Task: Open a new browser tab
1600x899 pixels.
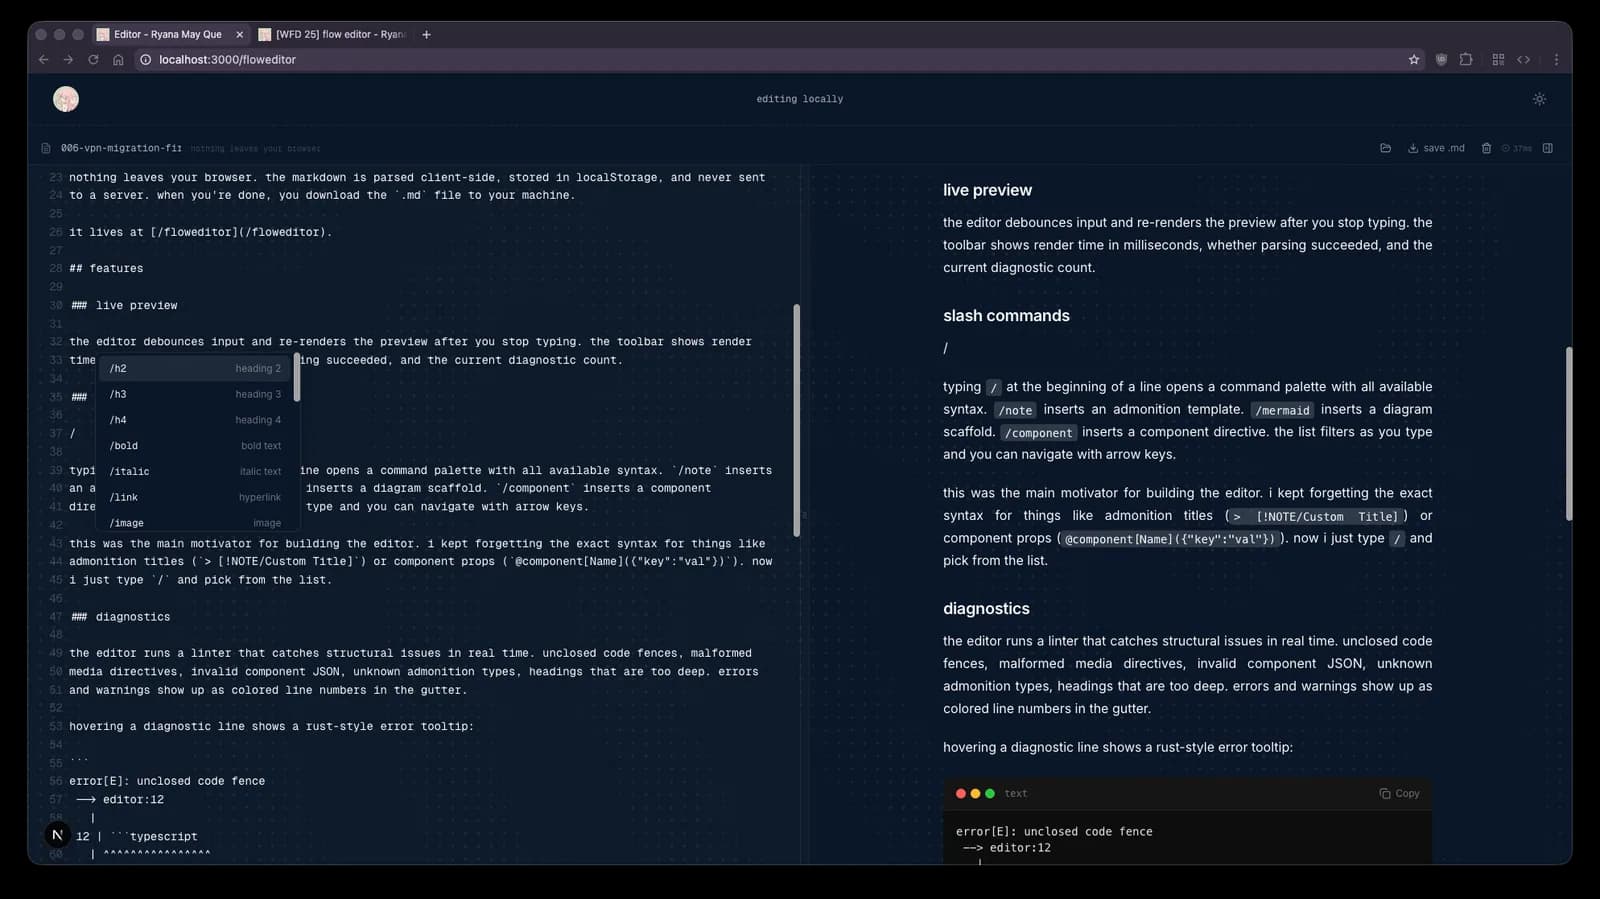Action: [x=427, y=34]
